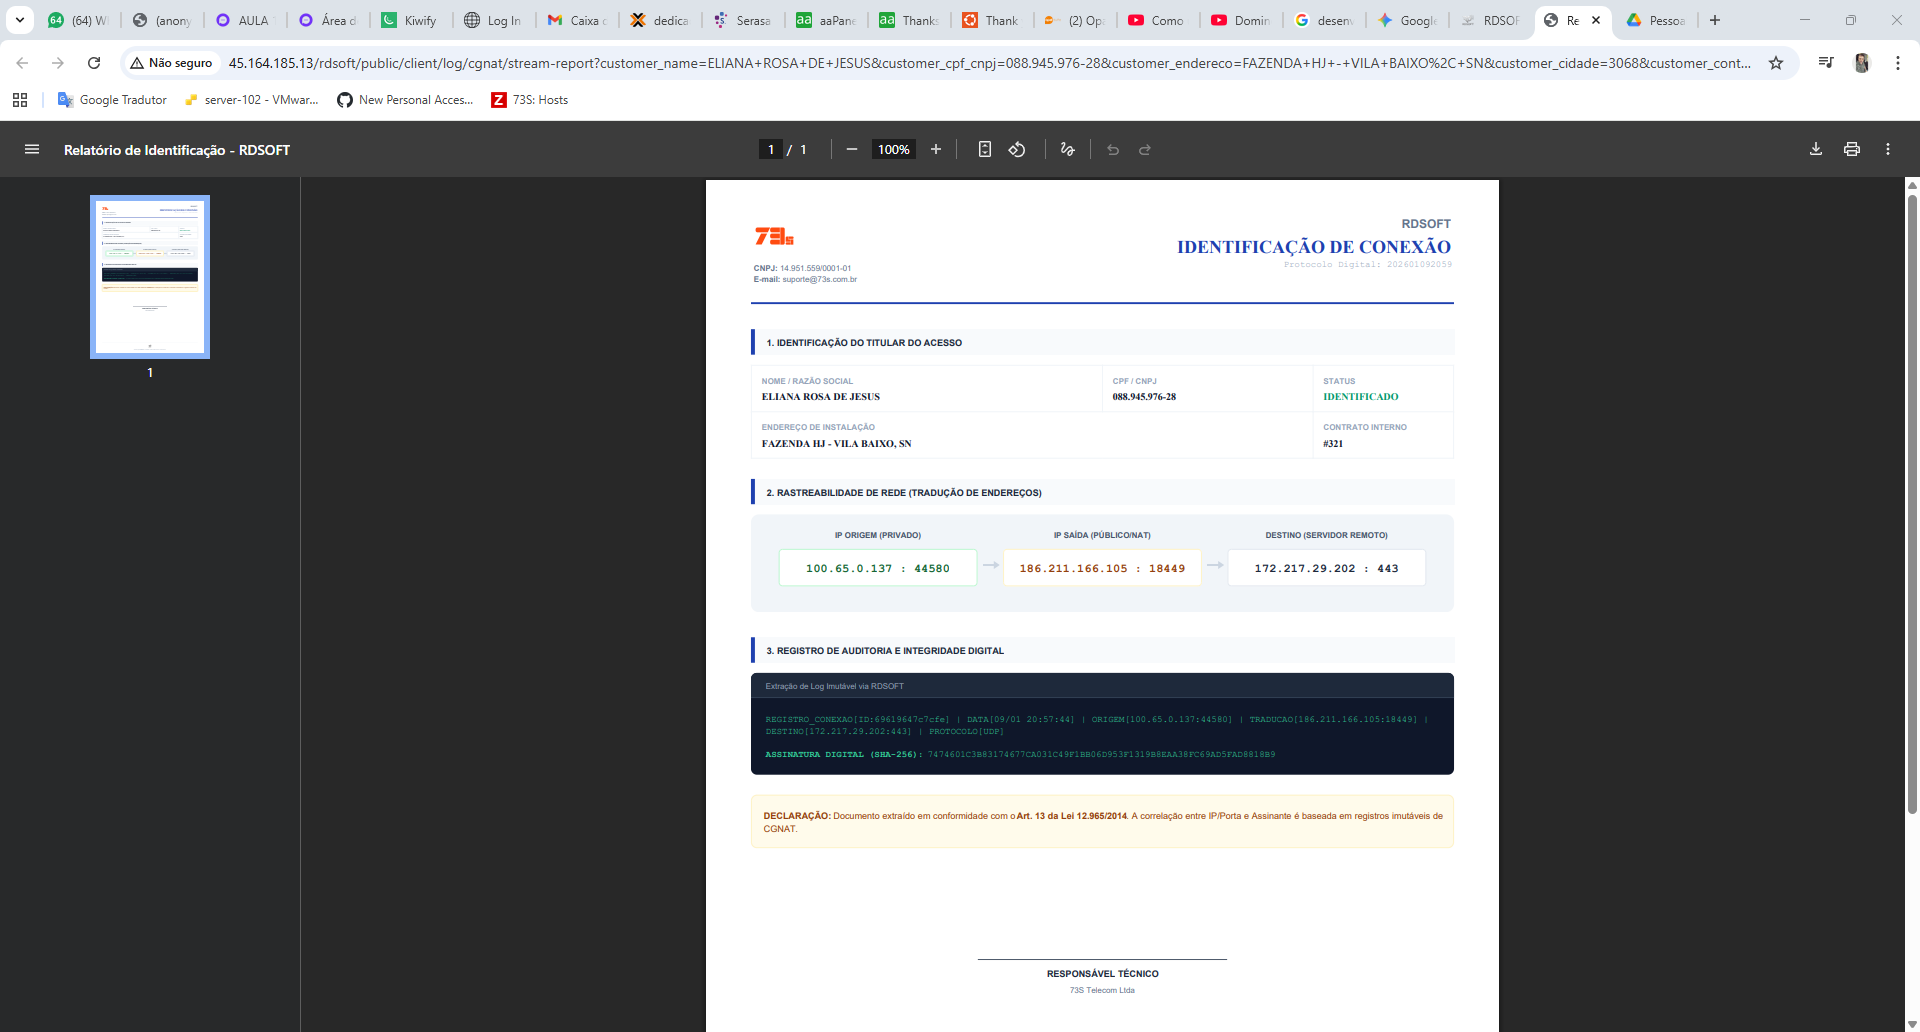Click the vertical scrollbar of the PDF
1920x1032 pixels.
(1912, 500)
